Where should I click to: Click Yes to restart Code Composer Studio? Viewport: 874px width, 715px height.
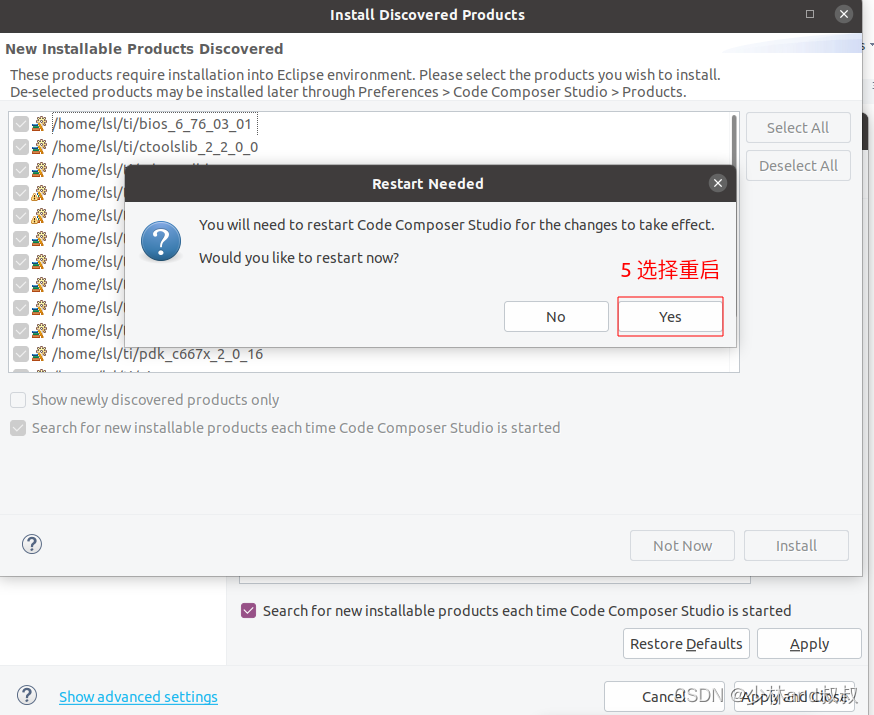pos(670,317)
